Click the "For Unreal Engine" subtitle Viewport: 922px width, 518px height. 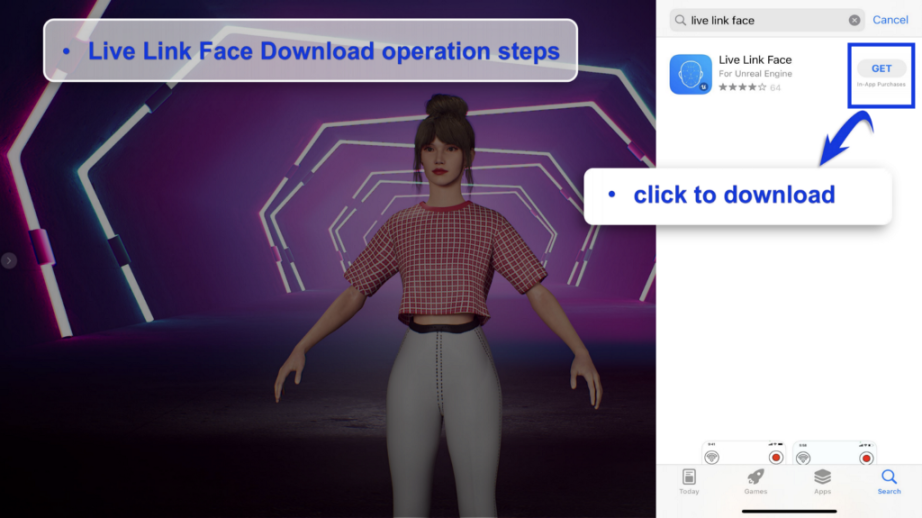(x=755, y=74)
